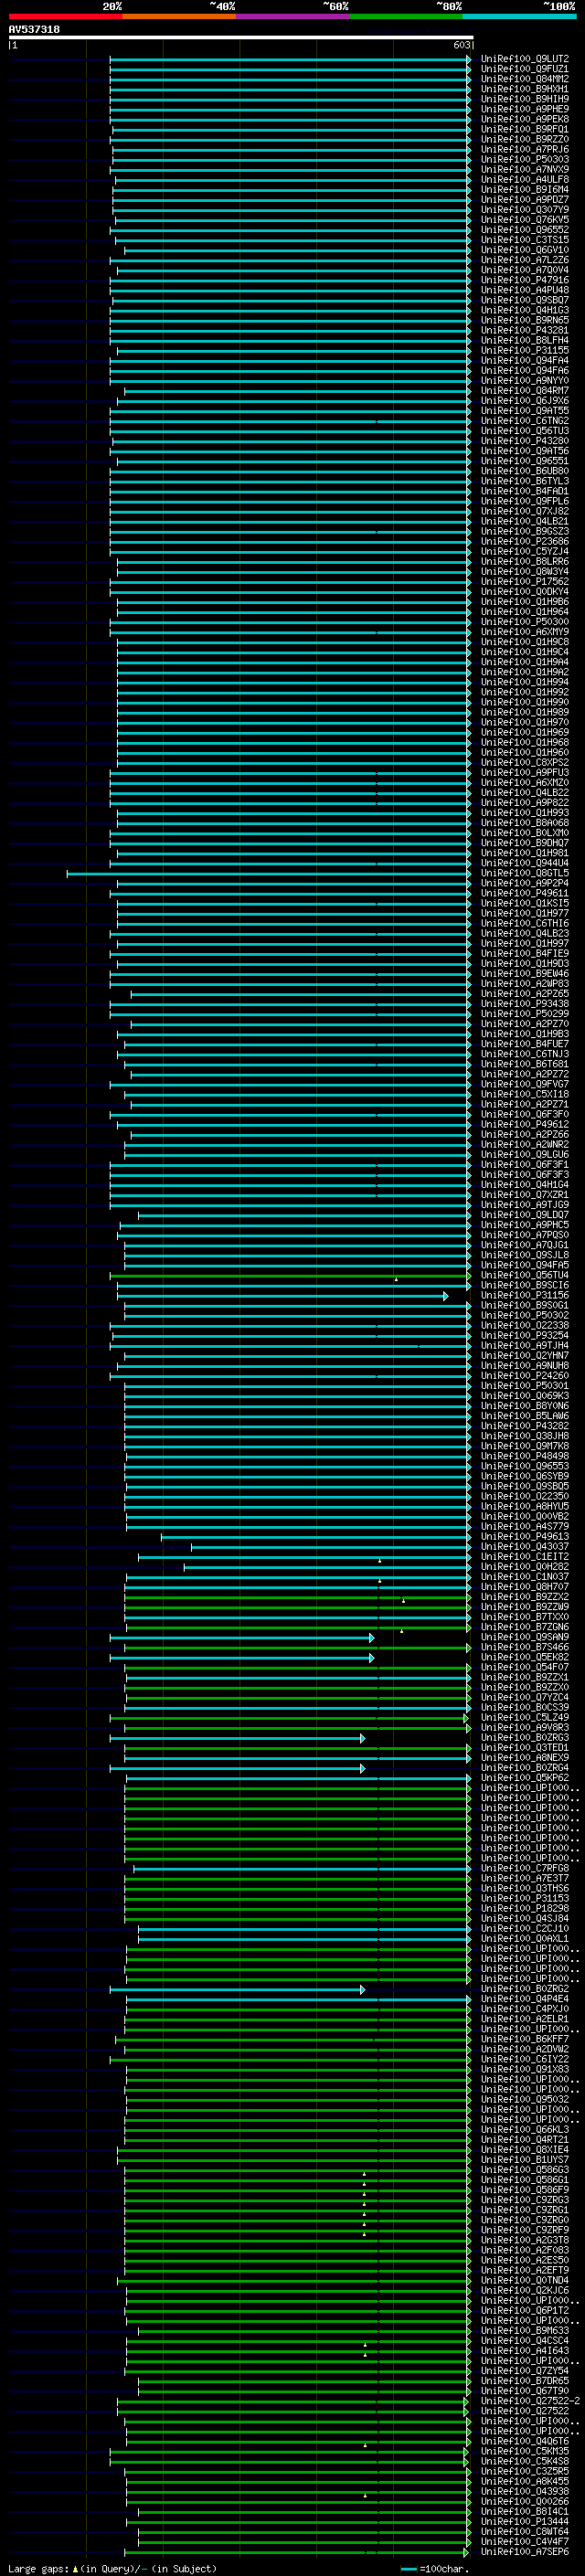The width and height of the screenshot is (585, 2576).
Task: Click the purple ~60% identity legend segment
Action: (x=292, y=16)
